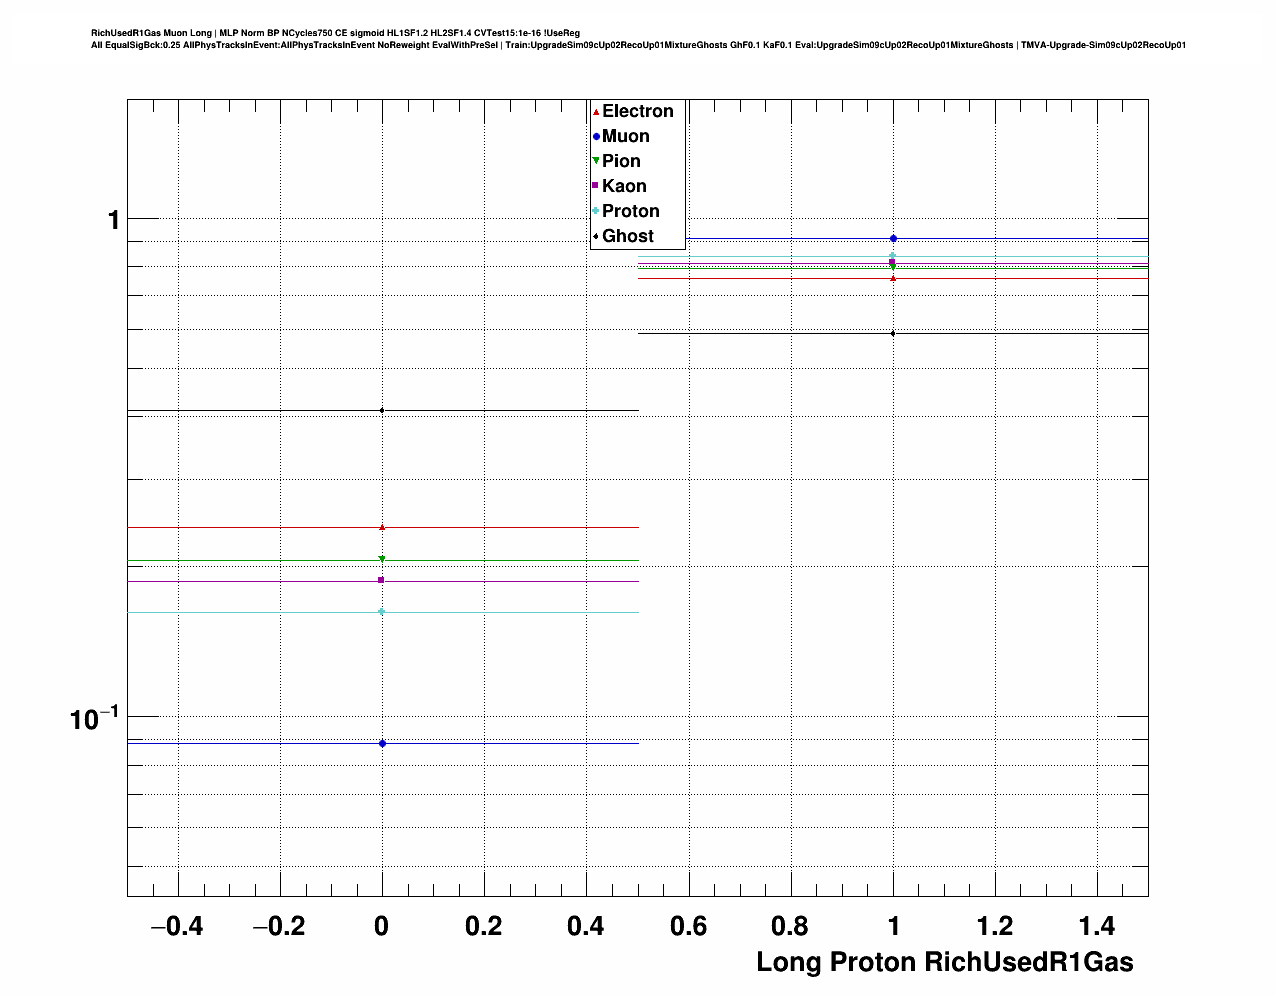This screenshot has width=1276, height=996.
Task: Select the Ghost data point at x=1
Action: tap(893, 333)
